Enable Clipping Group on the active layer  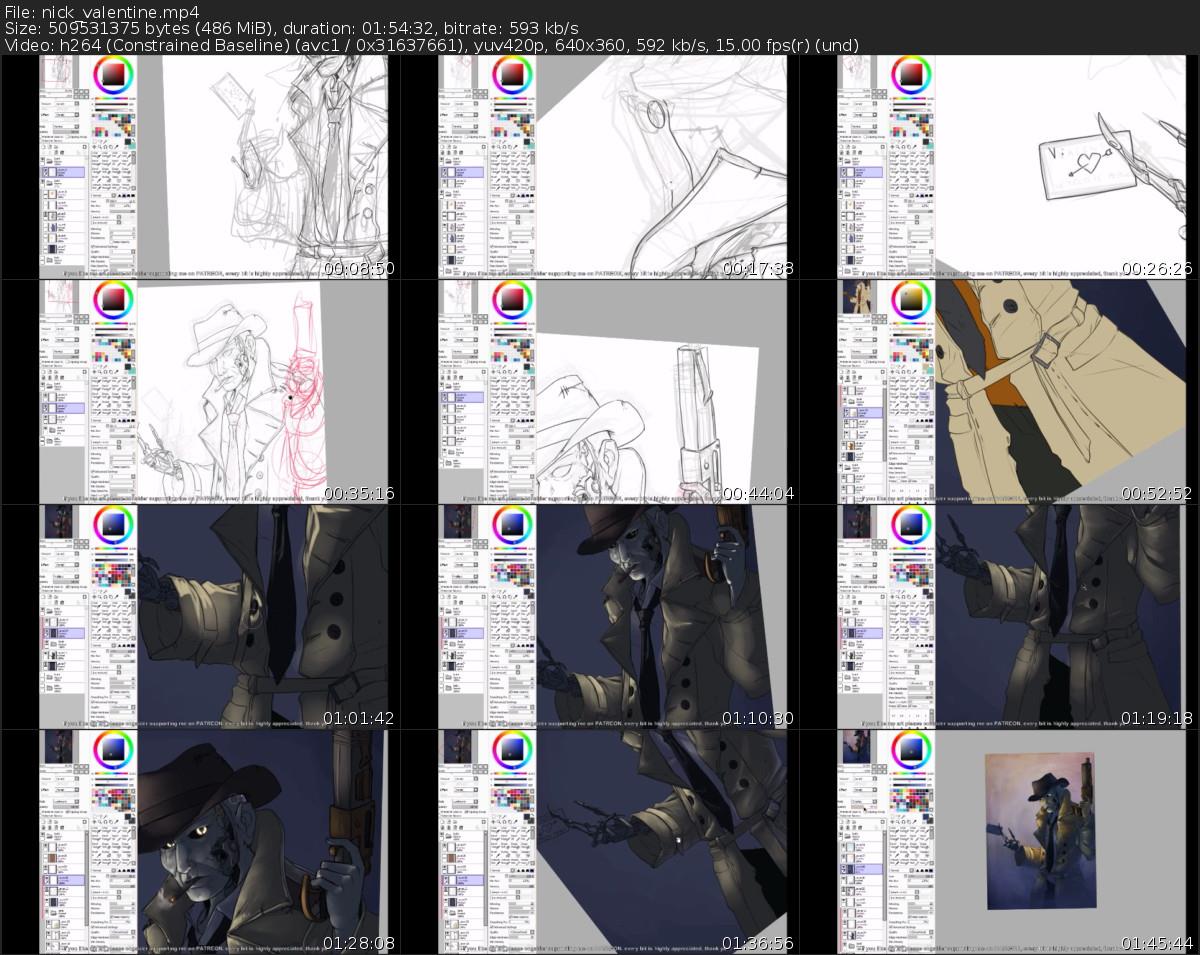coord(68,136)
